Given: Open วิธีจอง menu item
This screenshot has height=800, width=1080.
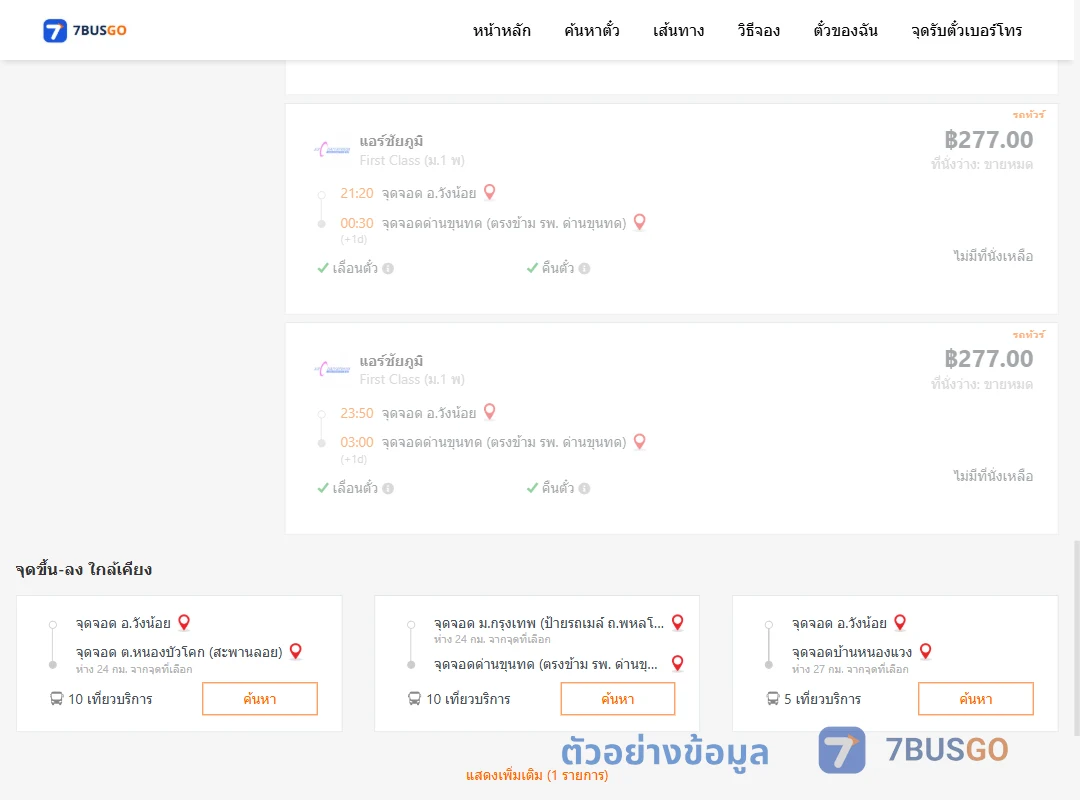Looking at the screenshot, I should (758, 30).
